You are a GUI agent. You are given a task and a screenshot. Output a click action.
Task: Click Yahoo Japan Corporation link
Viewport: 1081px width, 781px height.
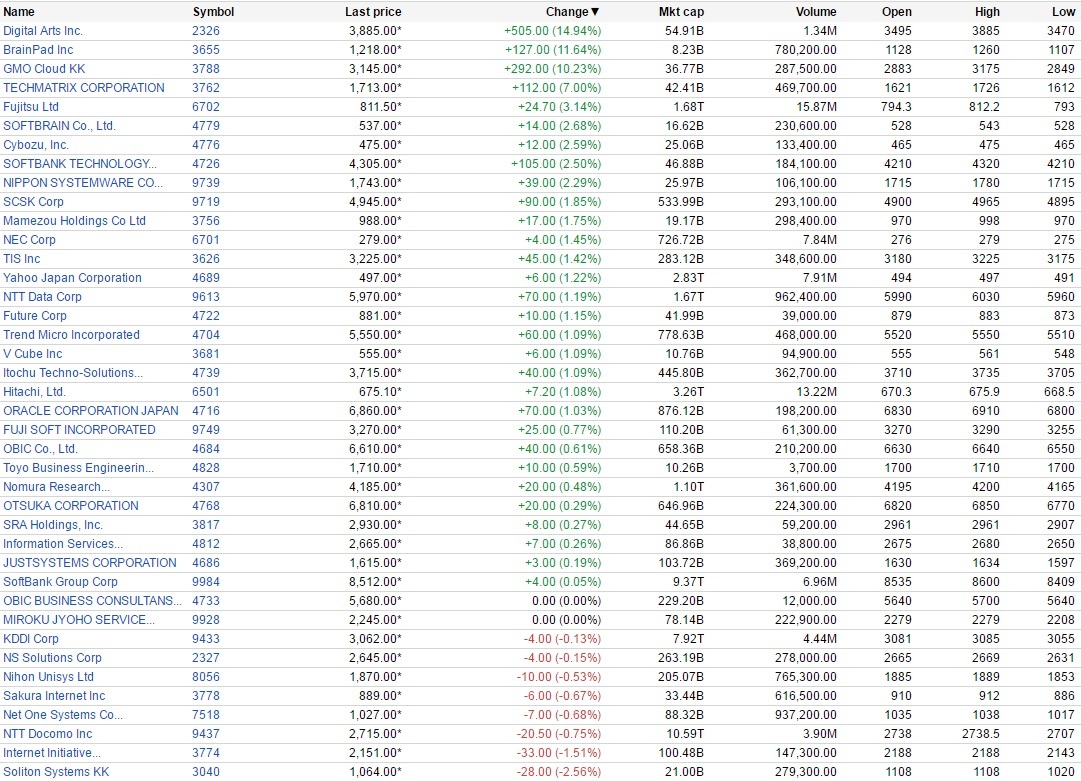72,278
